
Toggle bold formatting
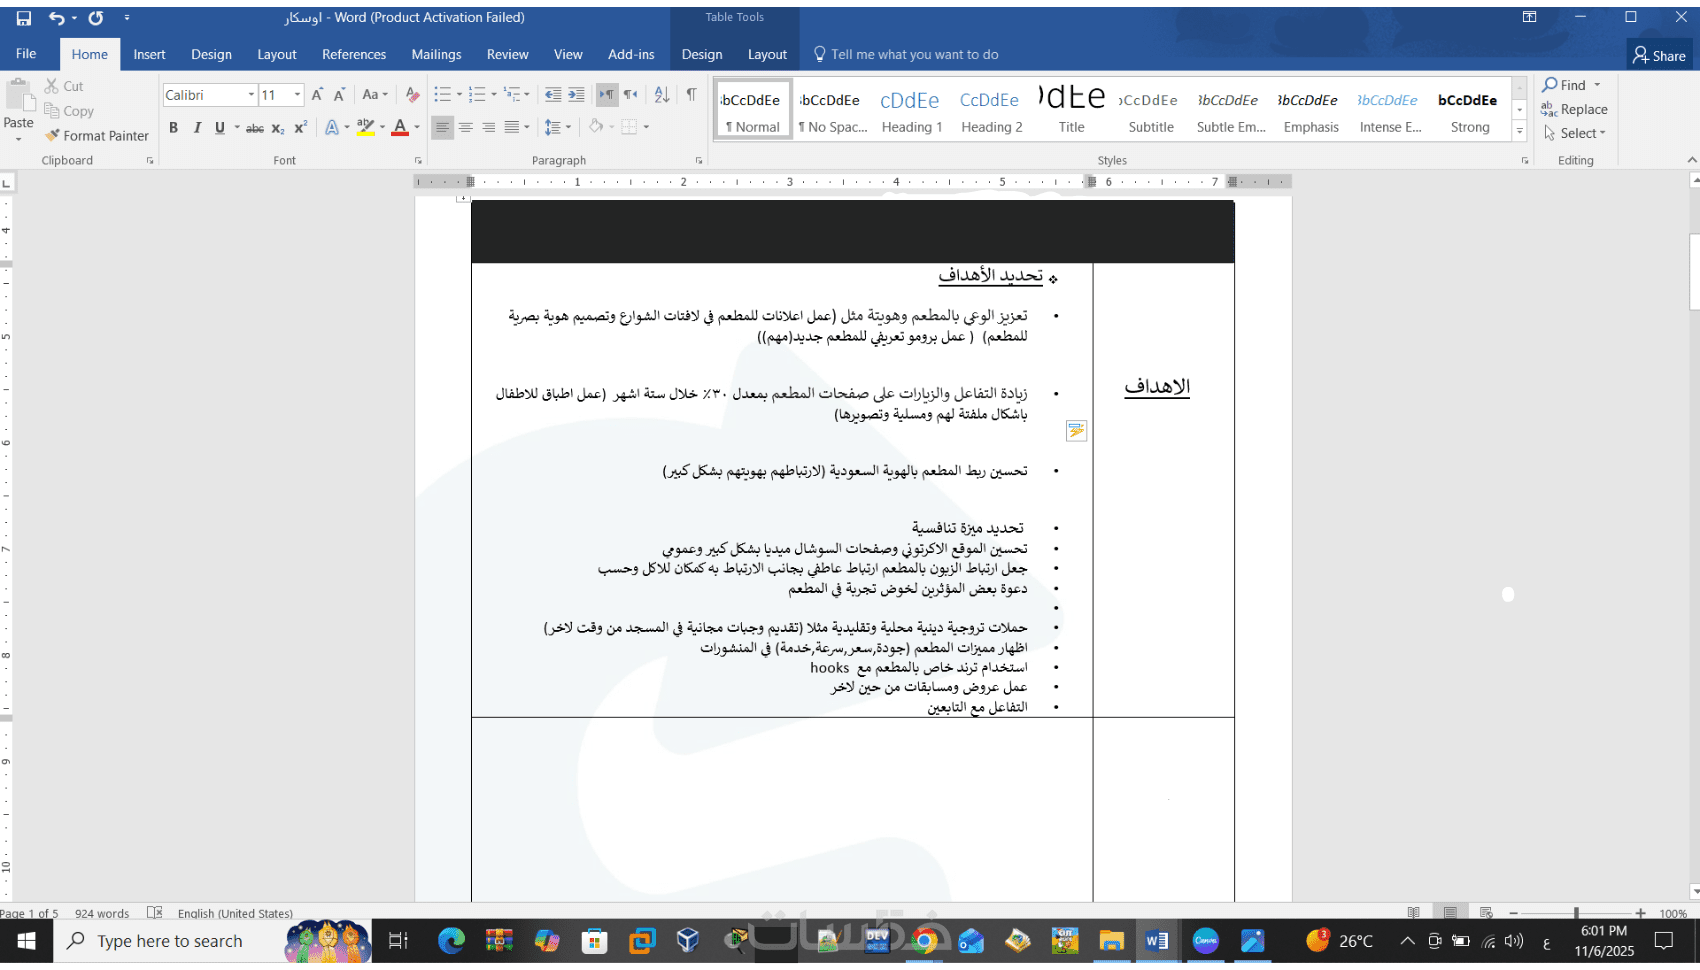[174, 127]
